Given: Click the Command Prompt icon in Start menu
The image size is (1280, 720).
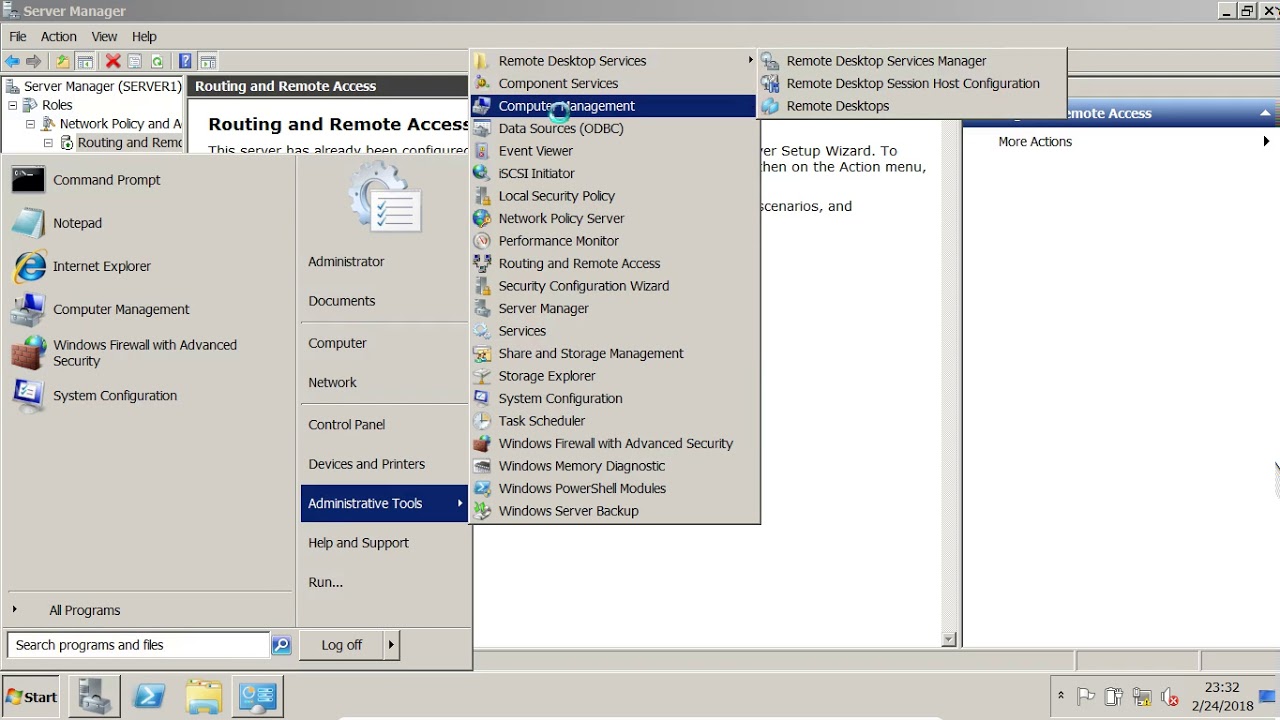Looking at the screenshot, I should 28,180.
